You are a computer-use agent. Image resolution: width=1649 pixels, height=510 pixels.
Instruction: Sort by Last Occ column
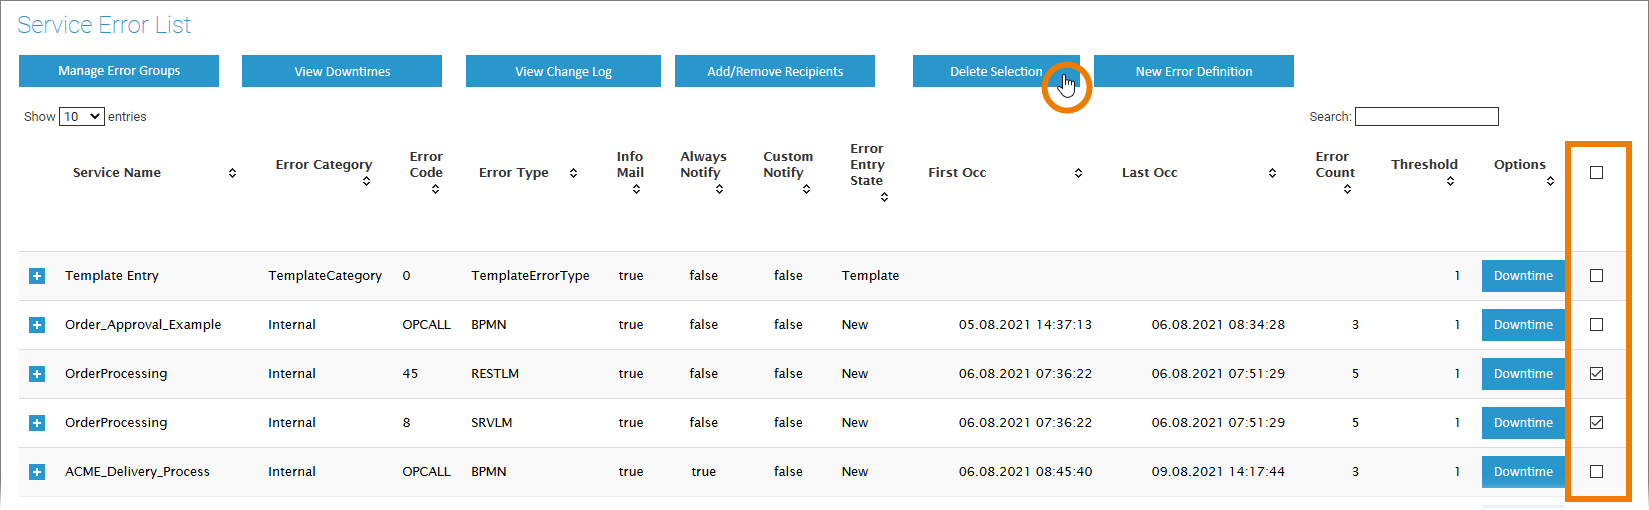click(x=1272, y=173)
